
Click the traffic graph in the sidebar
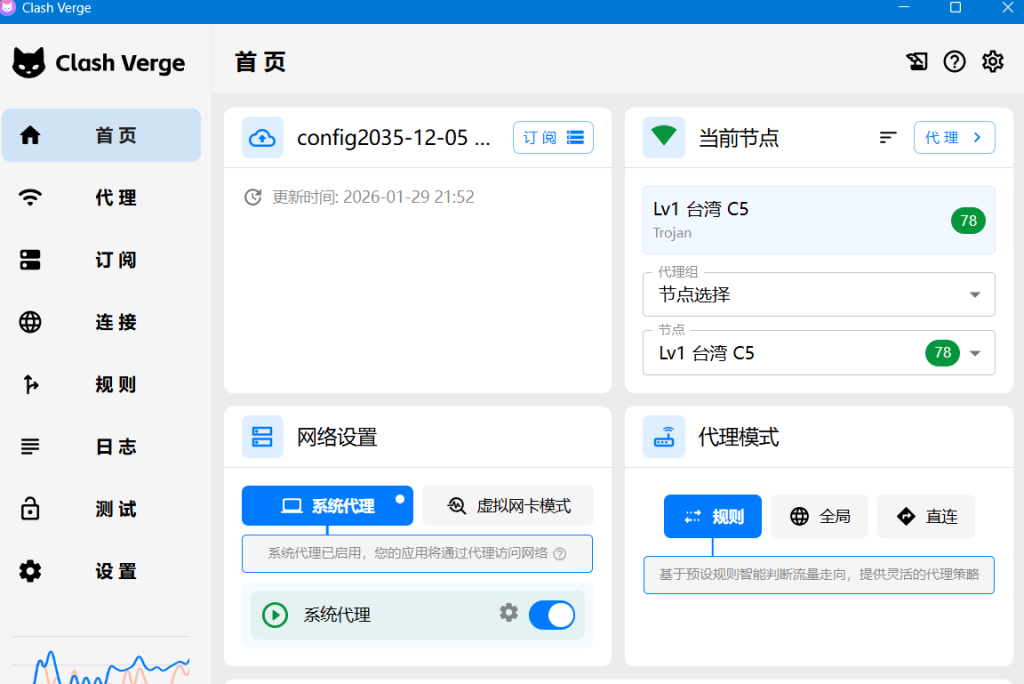(x=101, y=666)
